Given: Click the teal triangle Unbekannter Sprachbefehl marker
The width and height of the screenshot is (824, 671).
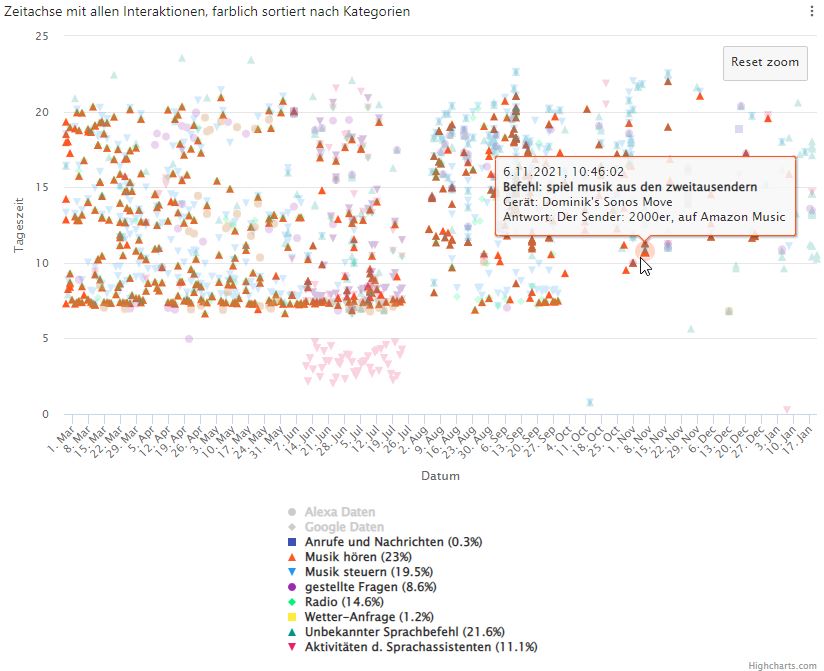Looking at the screenshot, I should (x=292, y=632).
